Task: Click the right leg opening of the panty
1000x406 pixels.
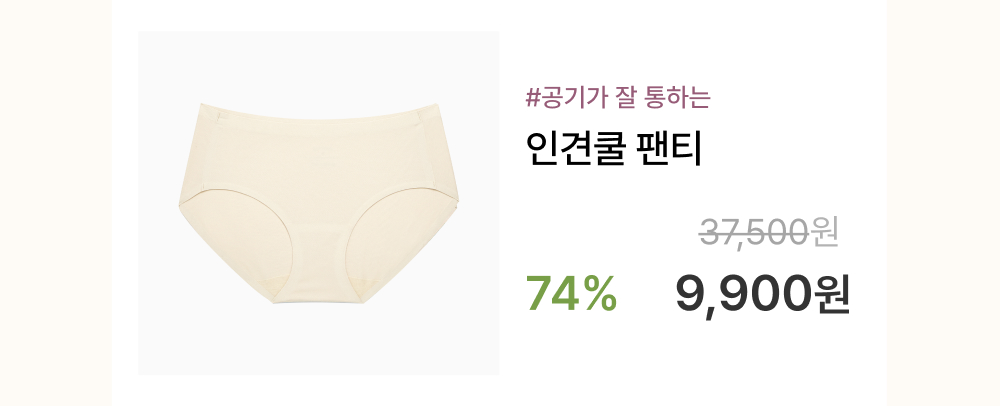Action: pyautogui.click(x=399, y=245)
